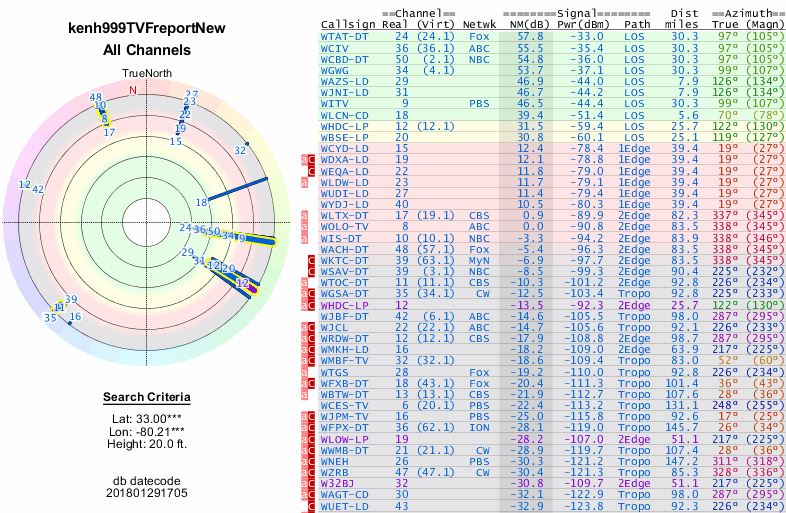Click the 'C' warning icon next to WSAV-DT
The width and height of the screenshot is (786, 513).
pyautogui.click(x=312, y=271)
